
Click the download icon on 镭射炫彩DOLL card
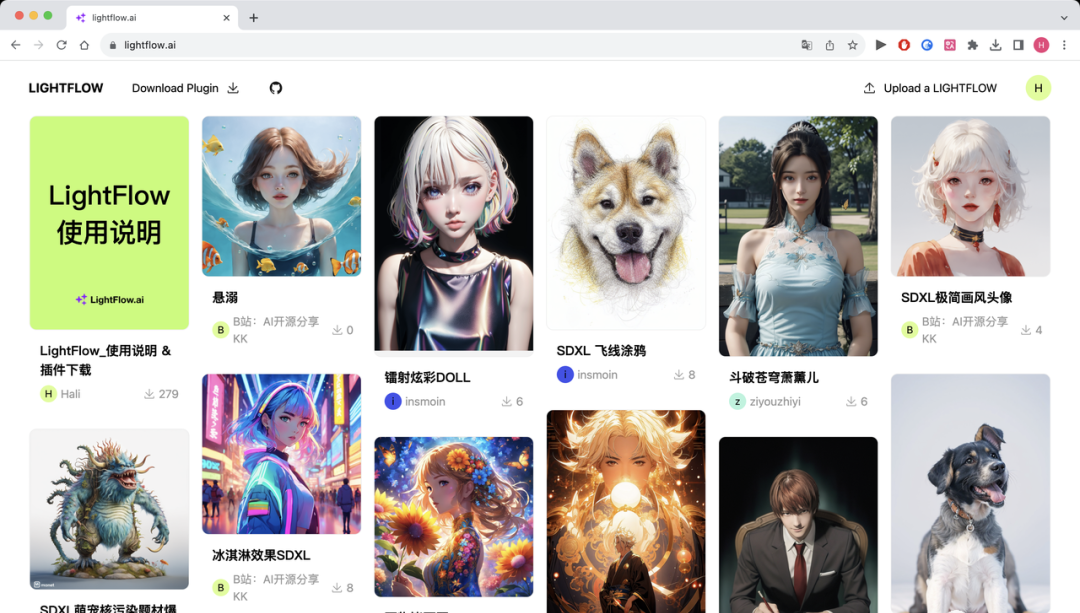pyautogui.click(x=506, y=402)
